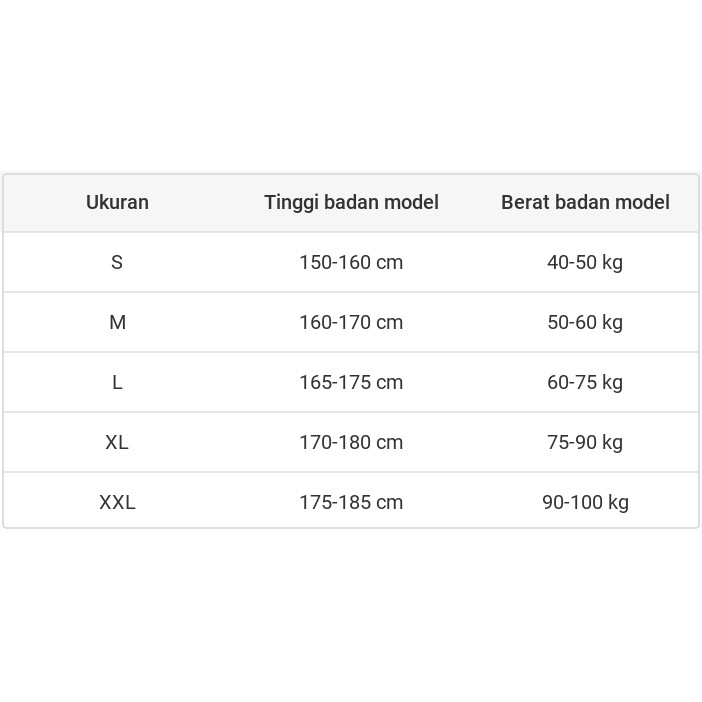Pick the 90-100 kg weight cell
702x702 pixels.
coord(585,502)
